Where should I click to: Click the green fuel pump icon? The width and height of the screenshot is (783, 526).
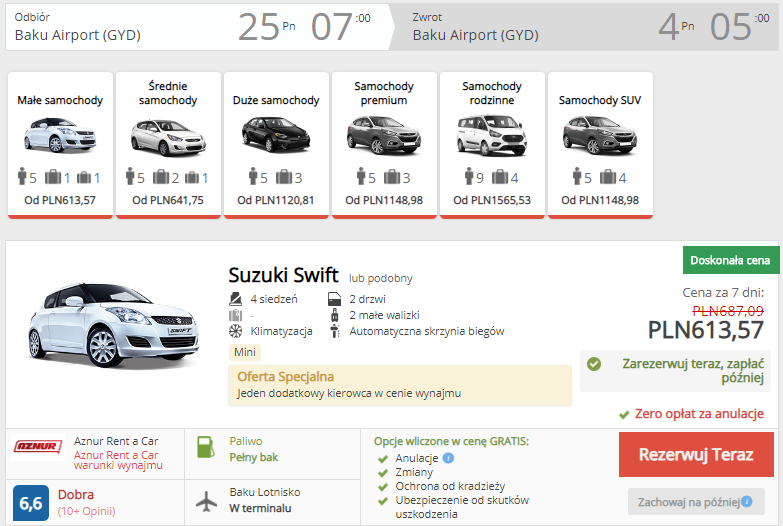pos(206,448)
